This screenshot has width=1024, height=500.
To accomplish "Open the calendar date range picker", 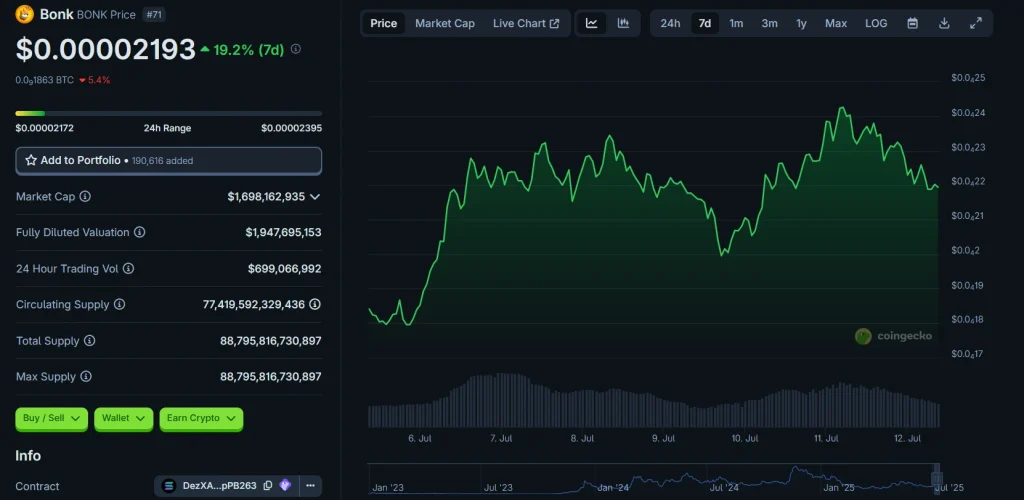I will [x=913, y=23].
